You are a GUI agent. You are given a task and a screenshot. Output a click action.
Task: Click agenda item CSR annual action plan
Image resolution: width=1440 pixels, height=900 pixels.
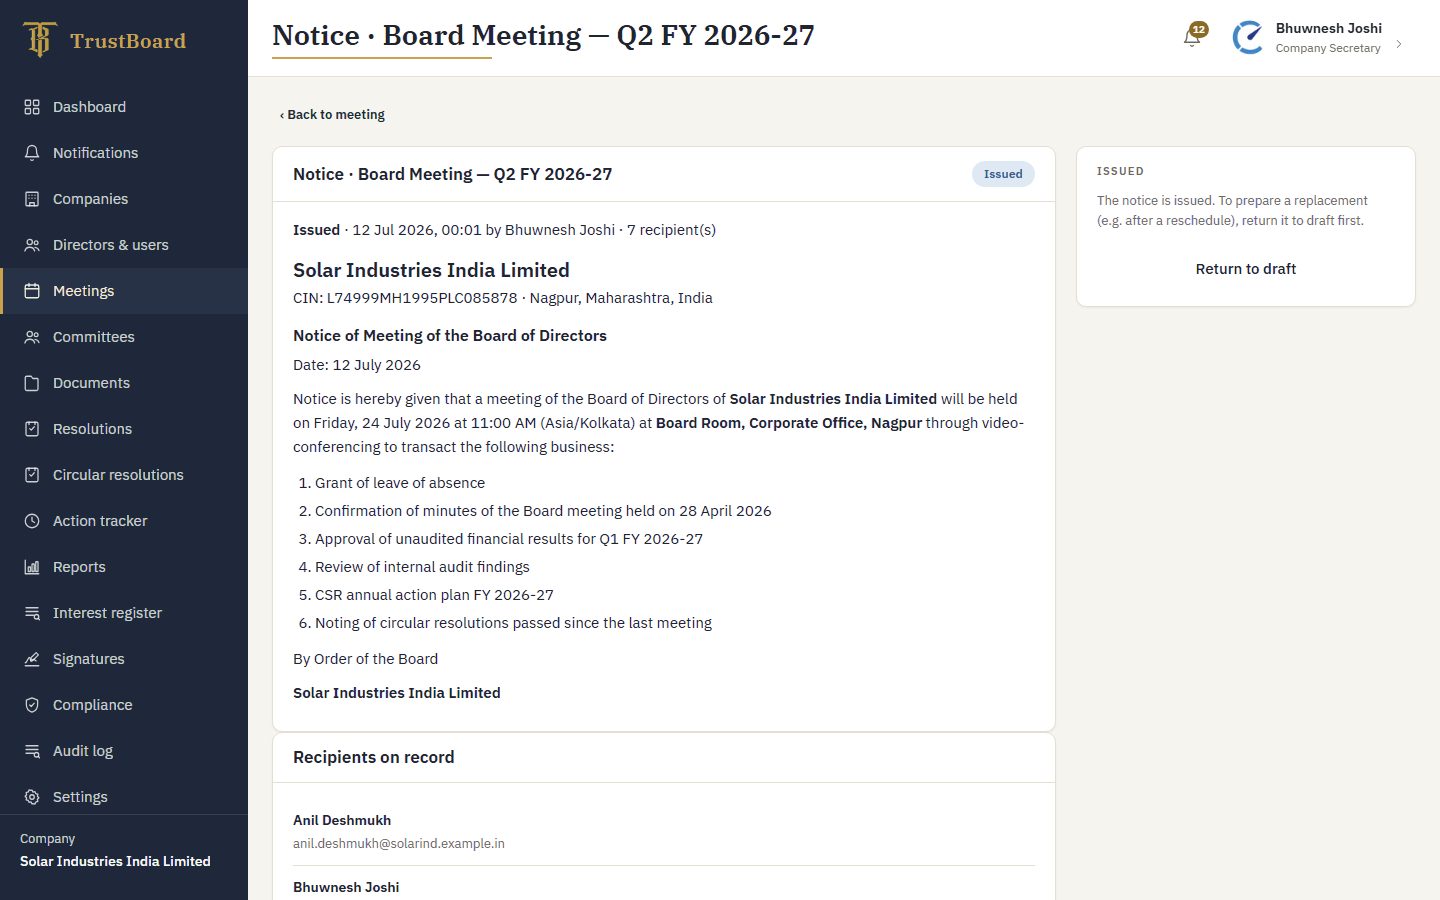434,595
